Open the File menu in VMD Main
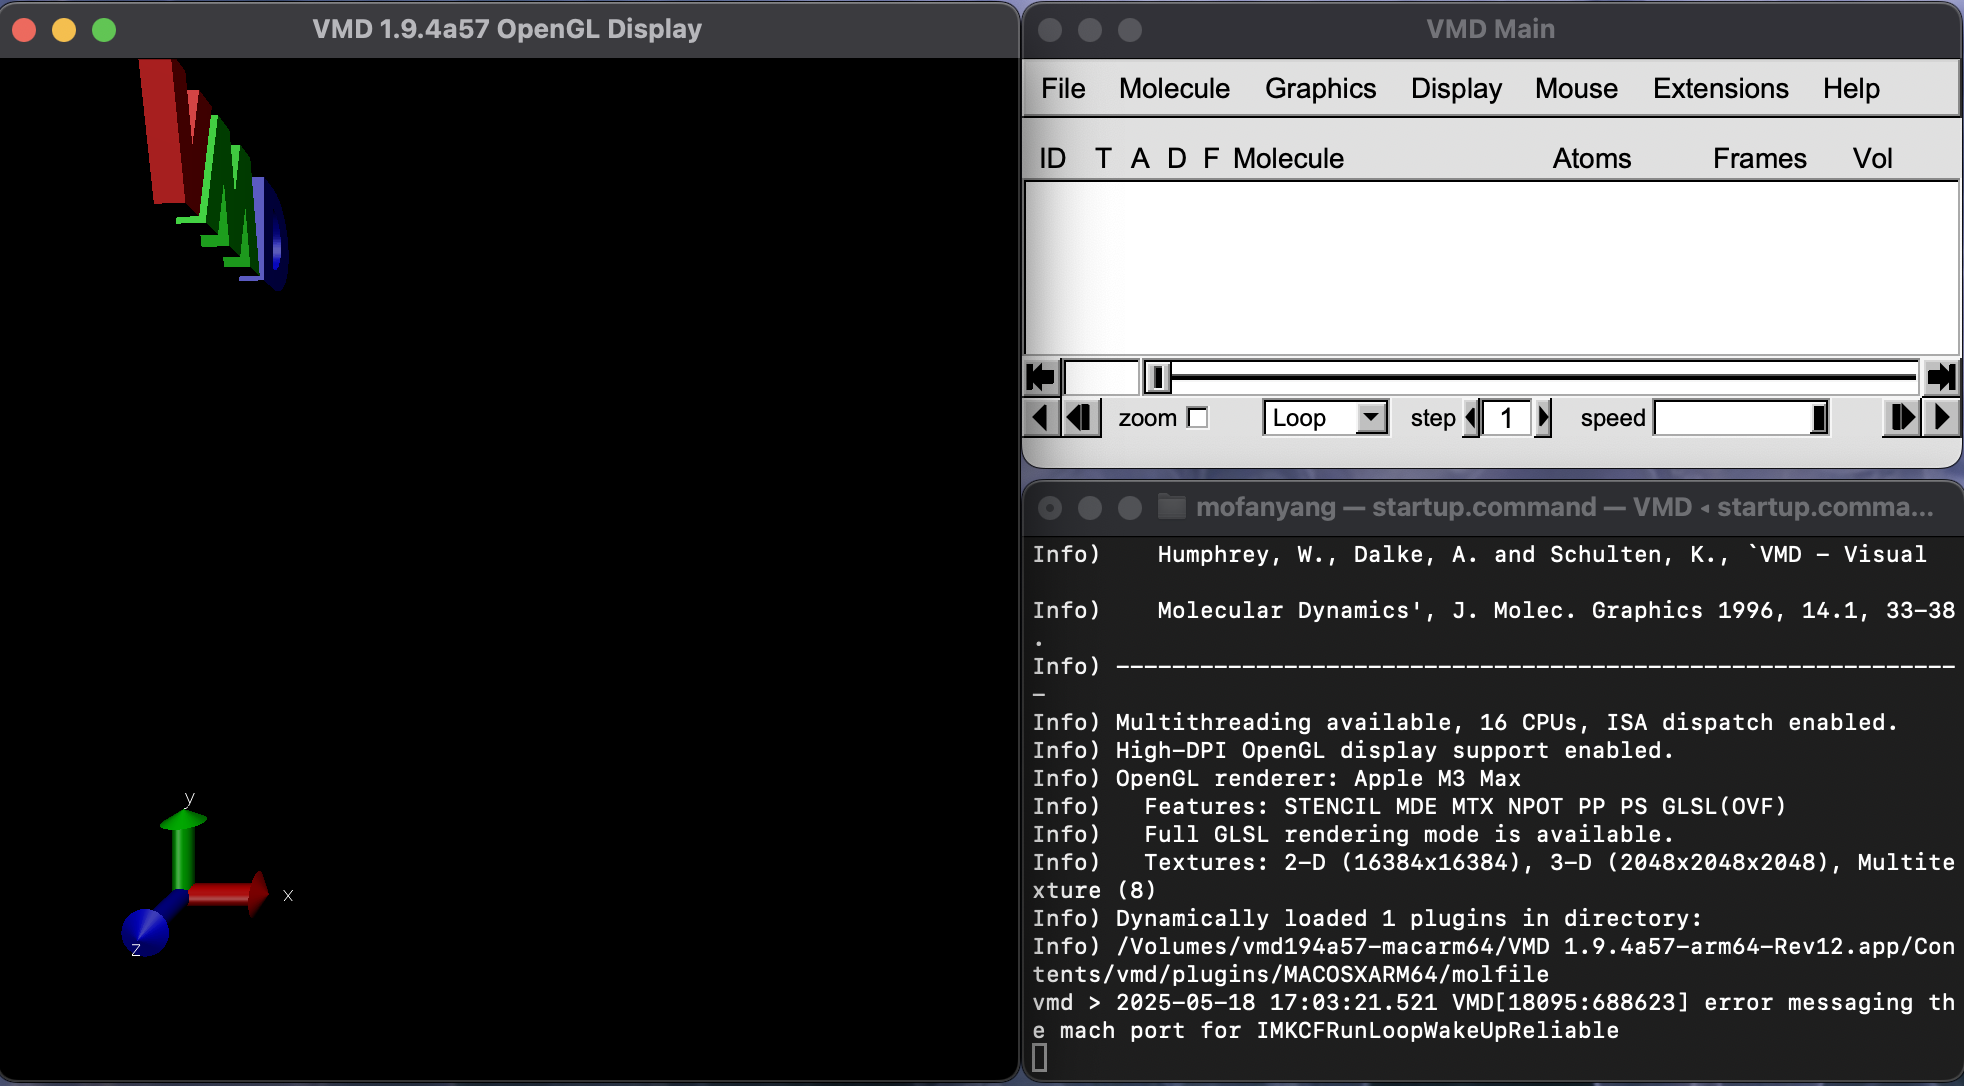 (1063, 88)
